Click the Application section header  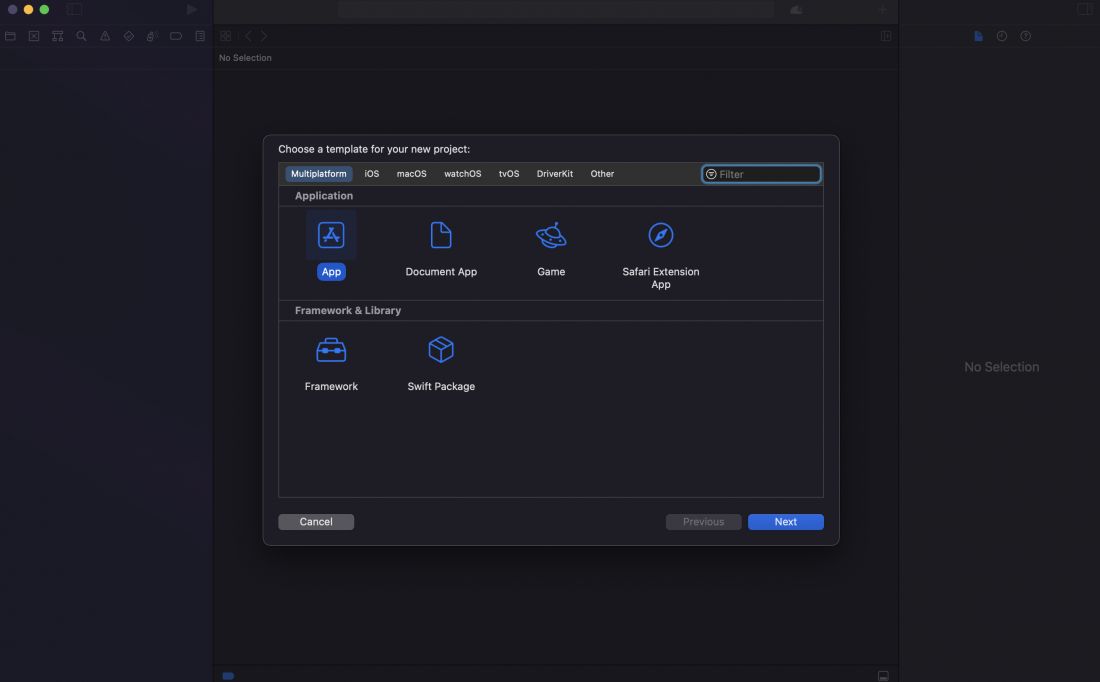pyautogui.click(x=323, y=196)
